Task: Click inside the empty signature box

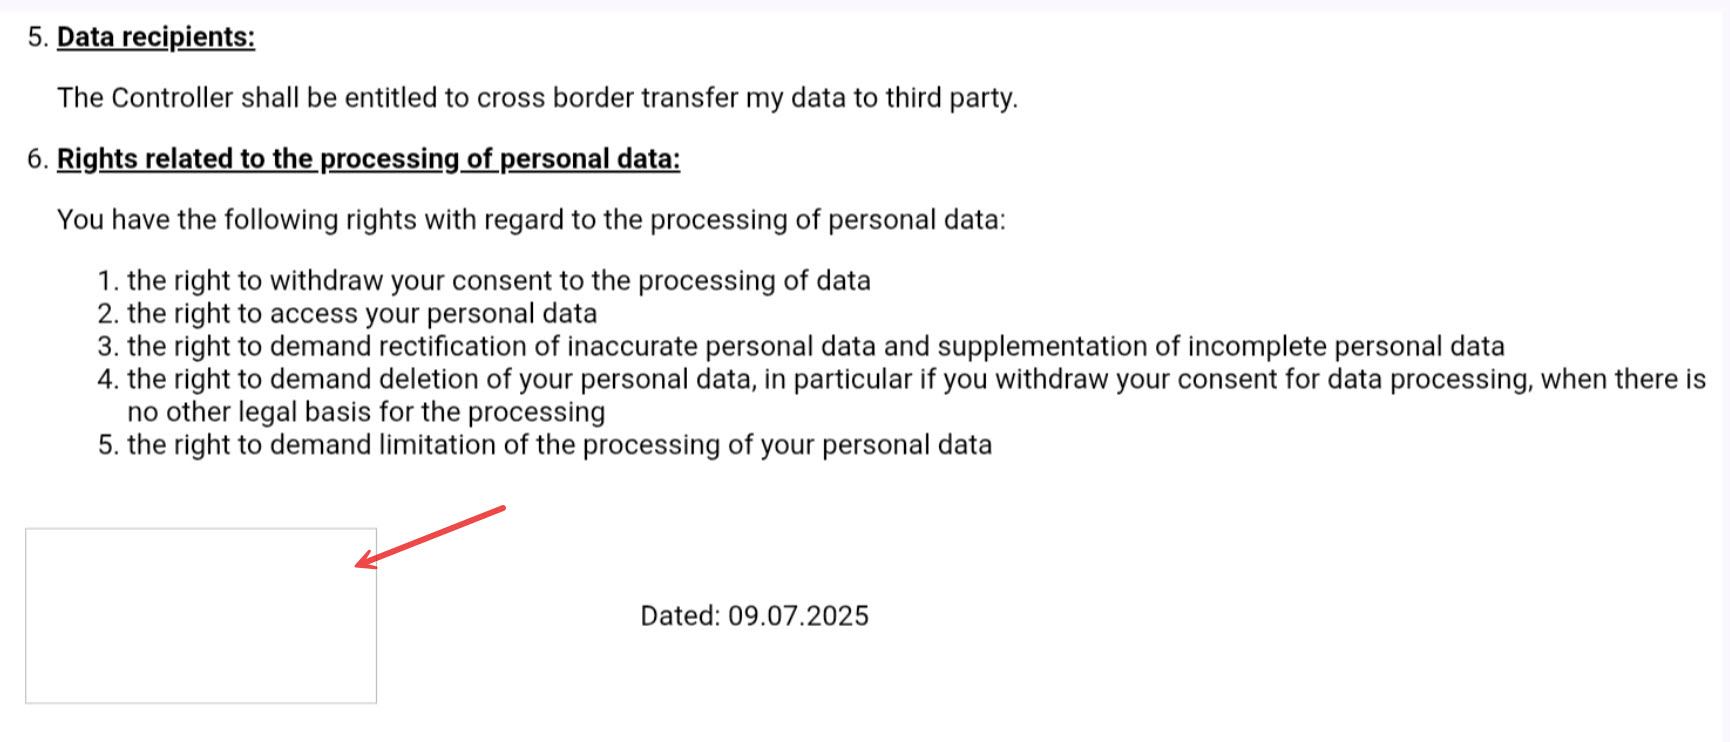Action: pyautogui.click(x=200, y=615)
